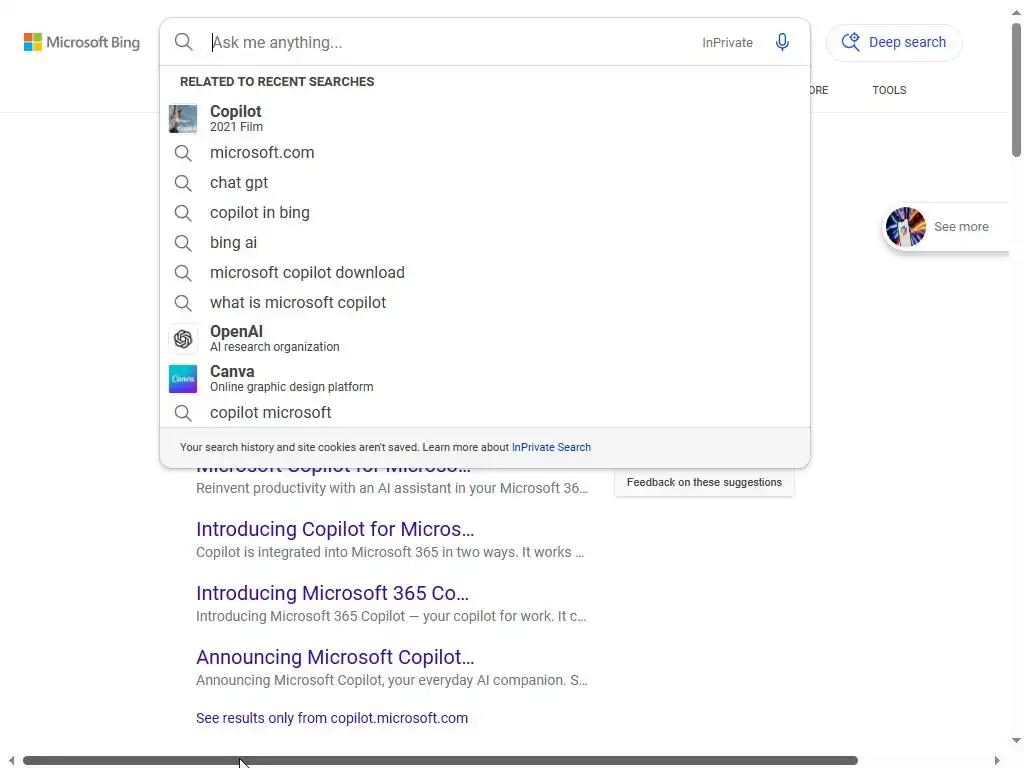Click magnifier icon beside bing ai
The height and width of the screenshot is (768, 1024).
(x=183, y=244)
